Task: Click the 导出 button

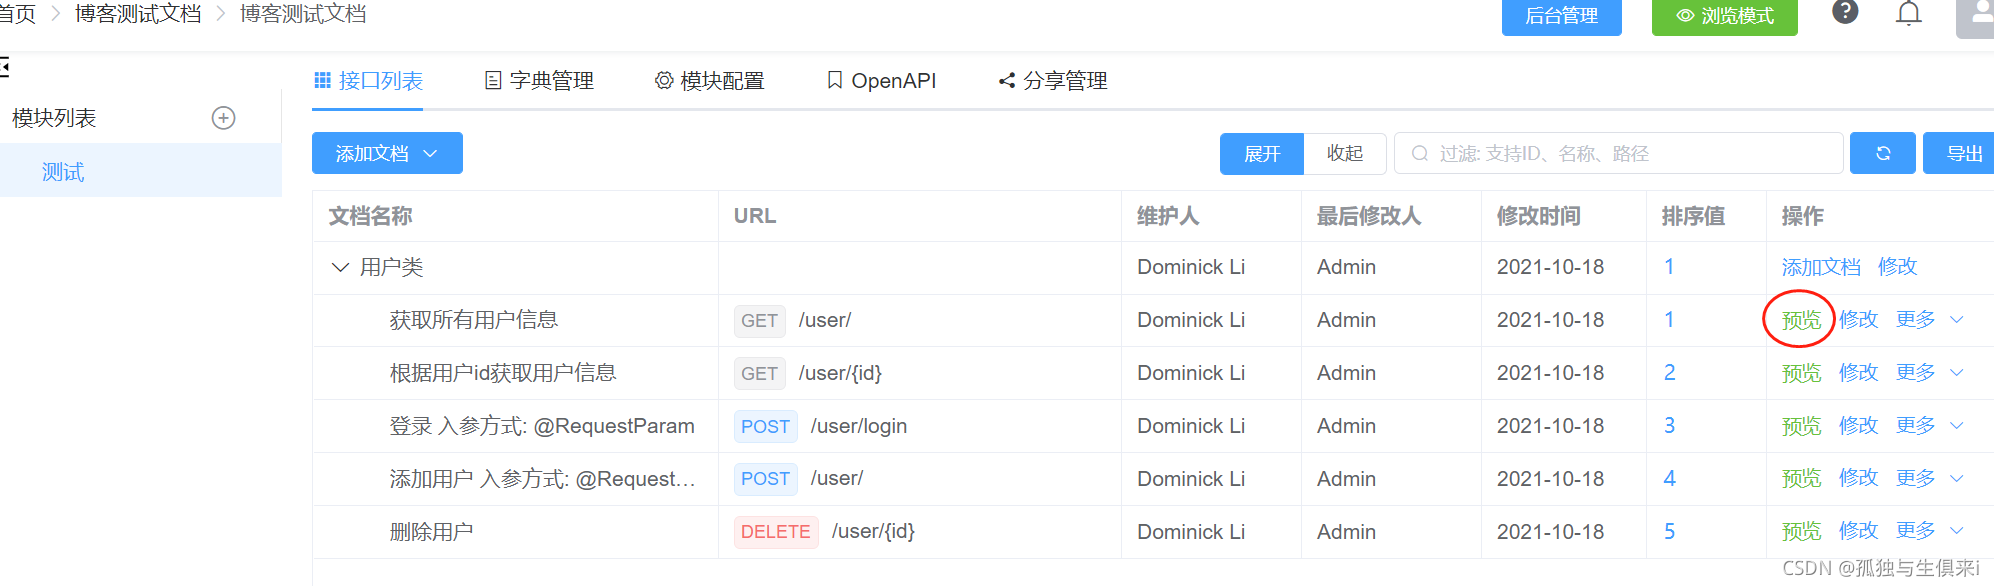Action: click(1960, 153)
